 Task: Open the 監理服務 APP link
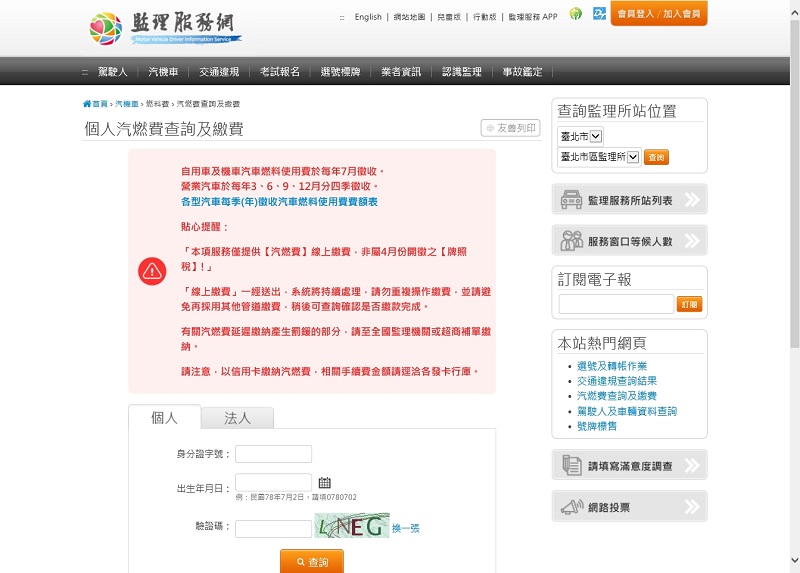pos(533,17)
